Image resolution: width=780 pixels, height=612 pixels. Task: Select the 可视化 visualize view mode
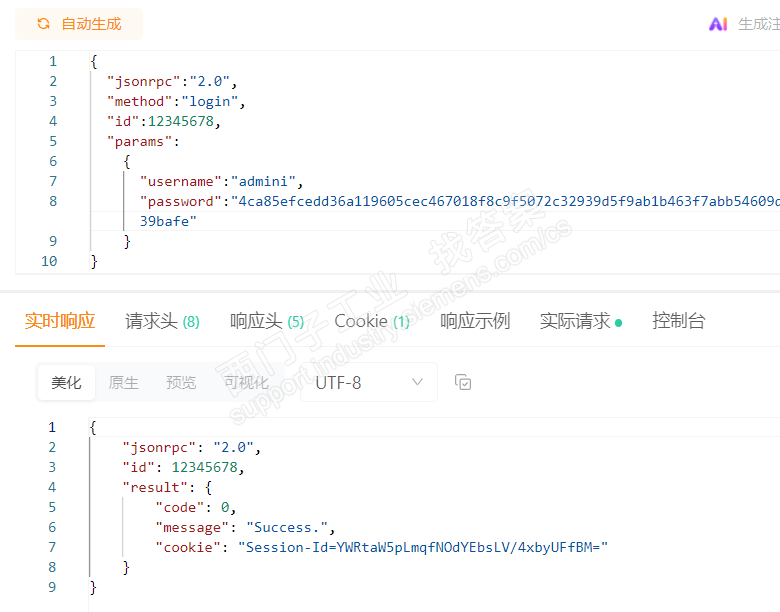pyautogui.click(x=246, y=382)
